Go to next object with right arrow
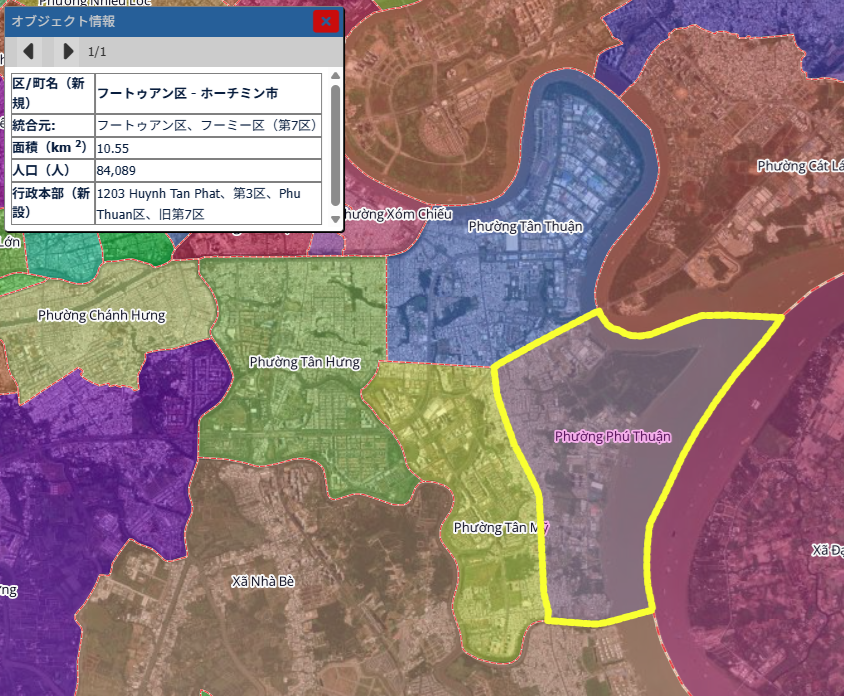Screen dimensions: 844x696 [x=67, y=51]
